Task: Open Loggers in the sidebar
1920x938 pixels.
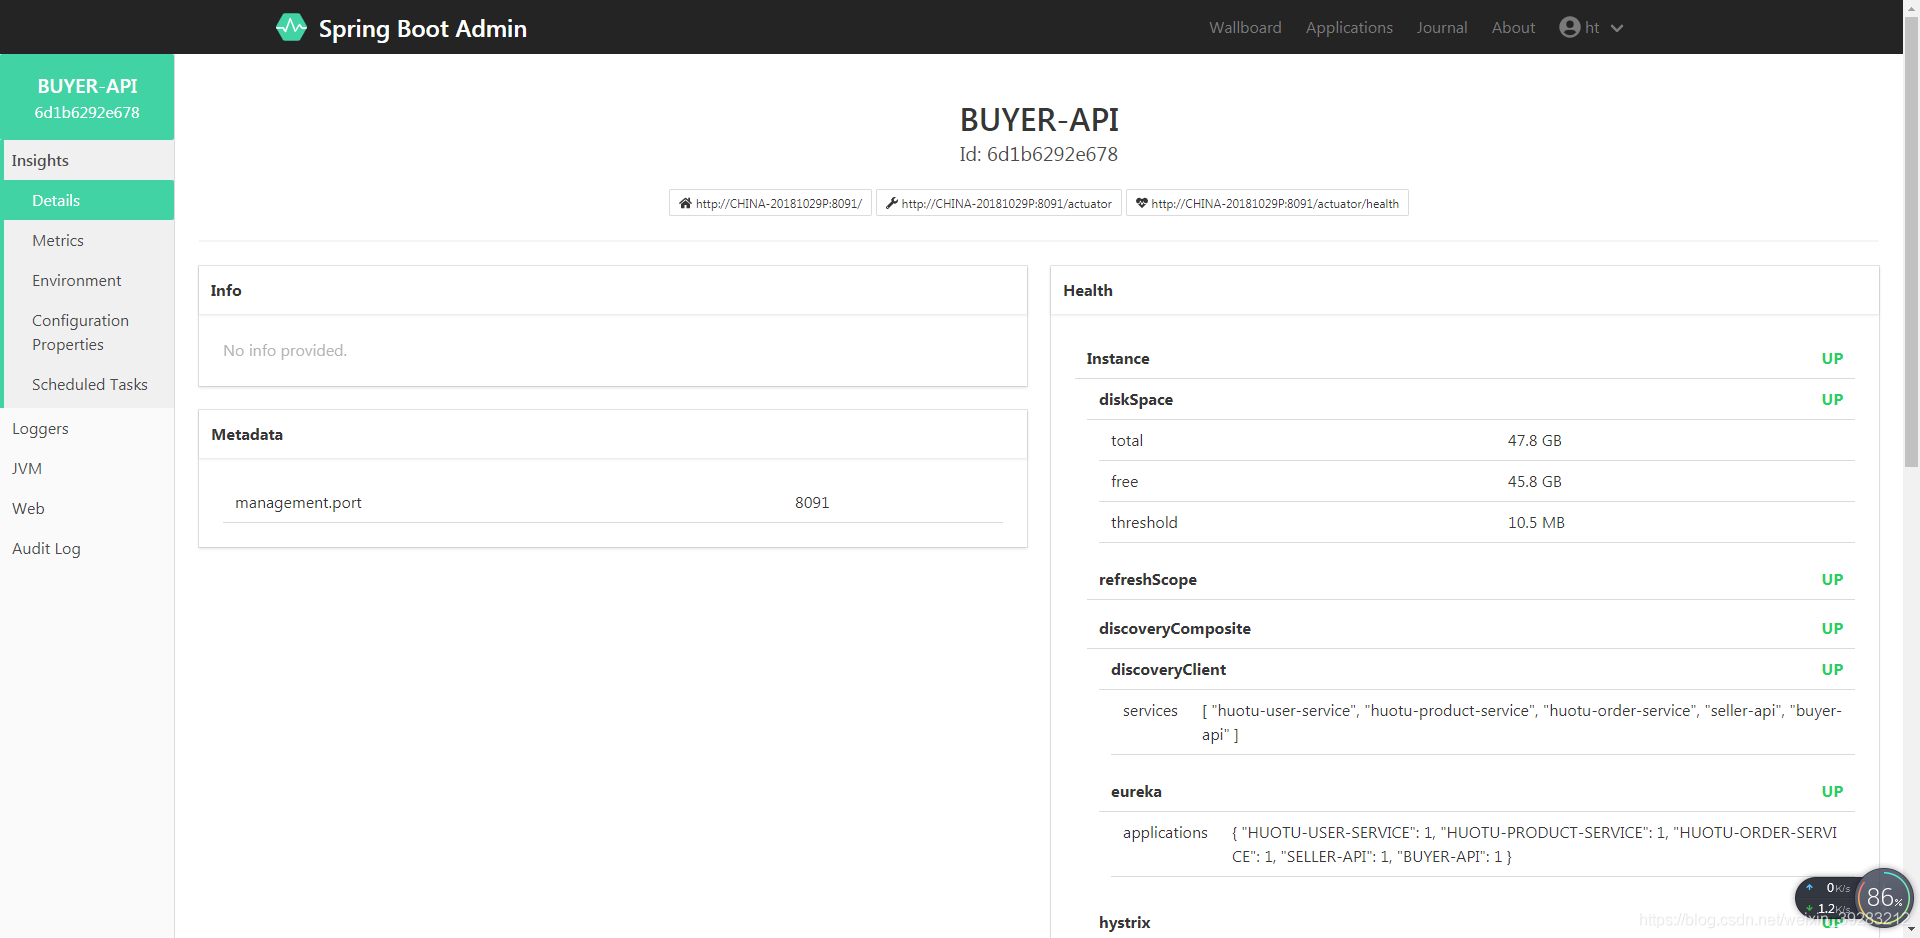Action: (x=87, y=428)
